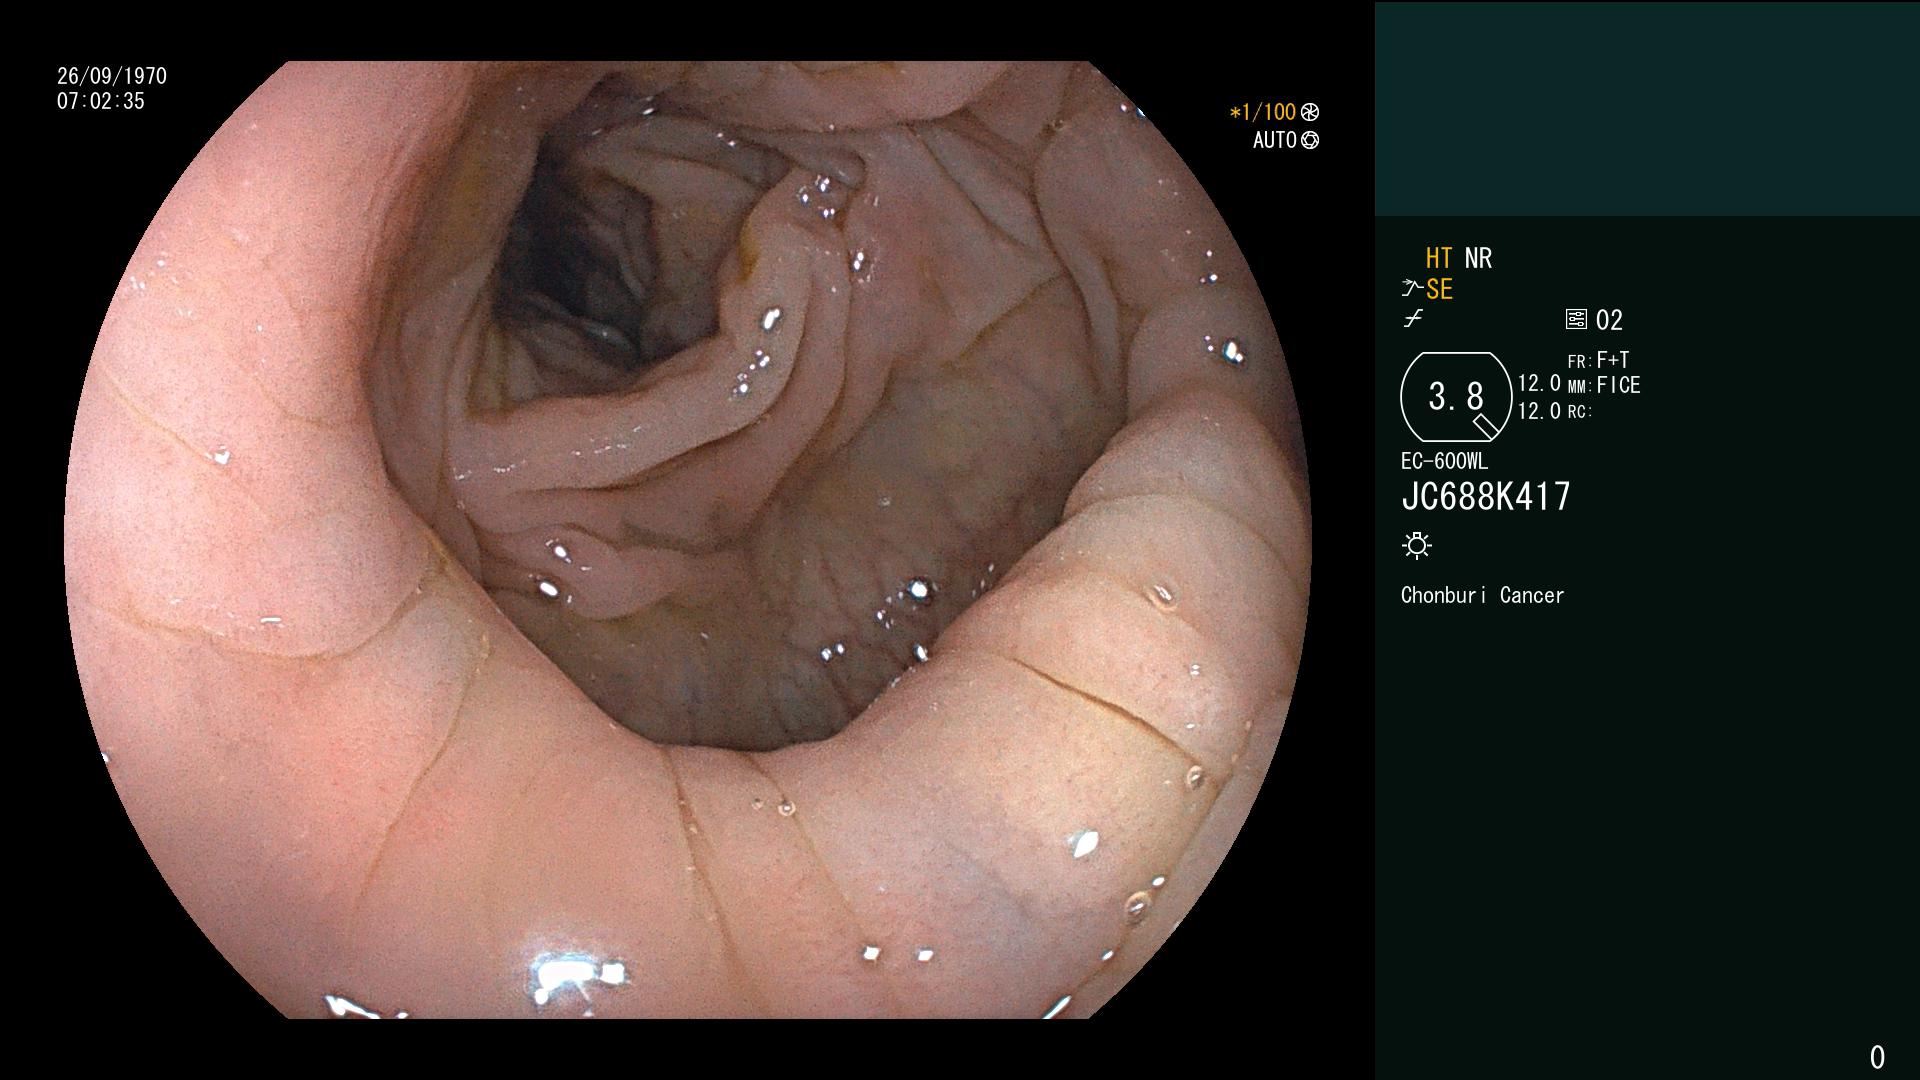Click the SE indicator text
This screenshot has height=1080, width=1920.
point(1439,290)
